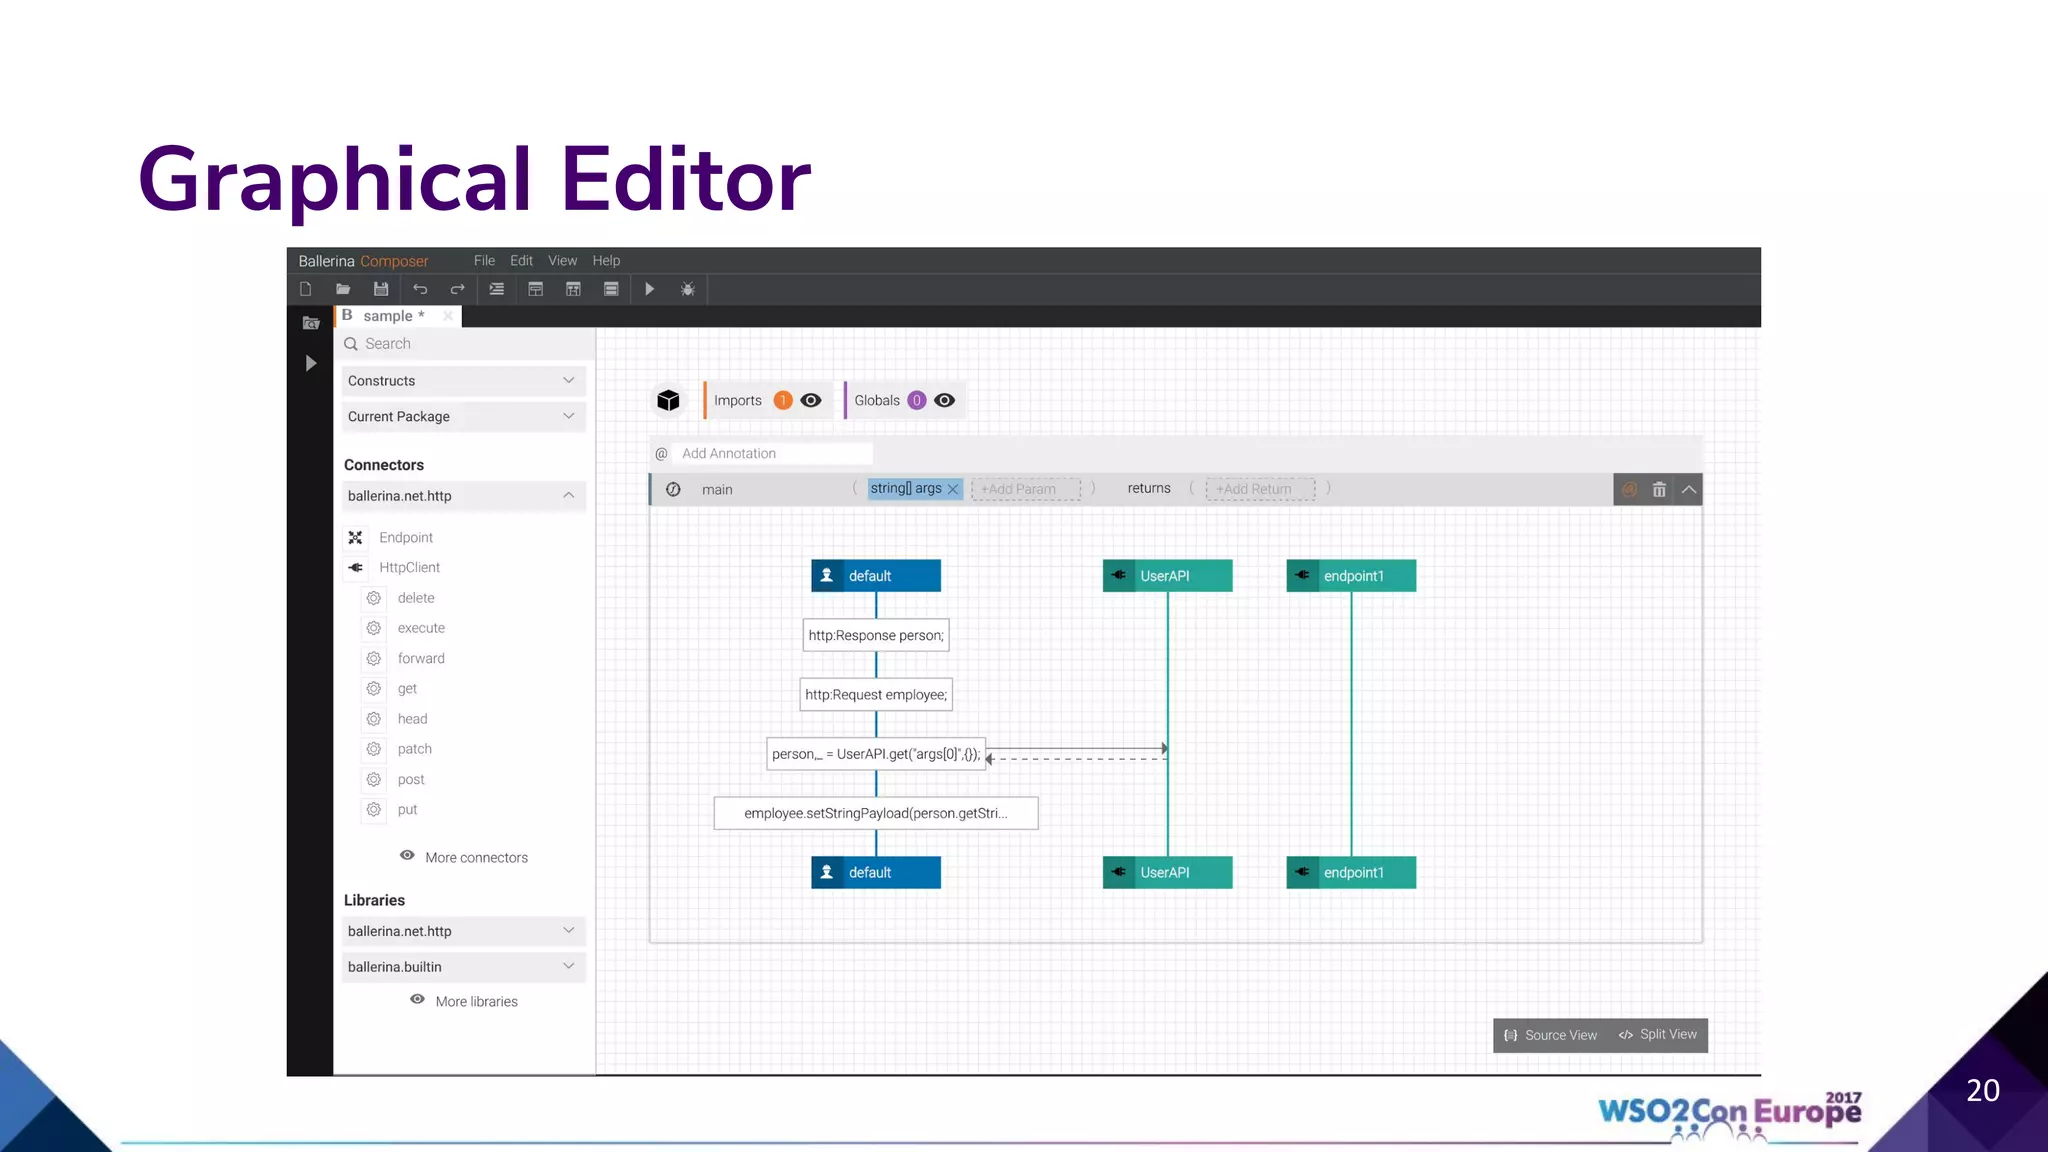Select the http:Request employee statement
Image resolution: width=2048 pixels, height=1152 pixels.
coord(876,695)
